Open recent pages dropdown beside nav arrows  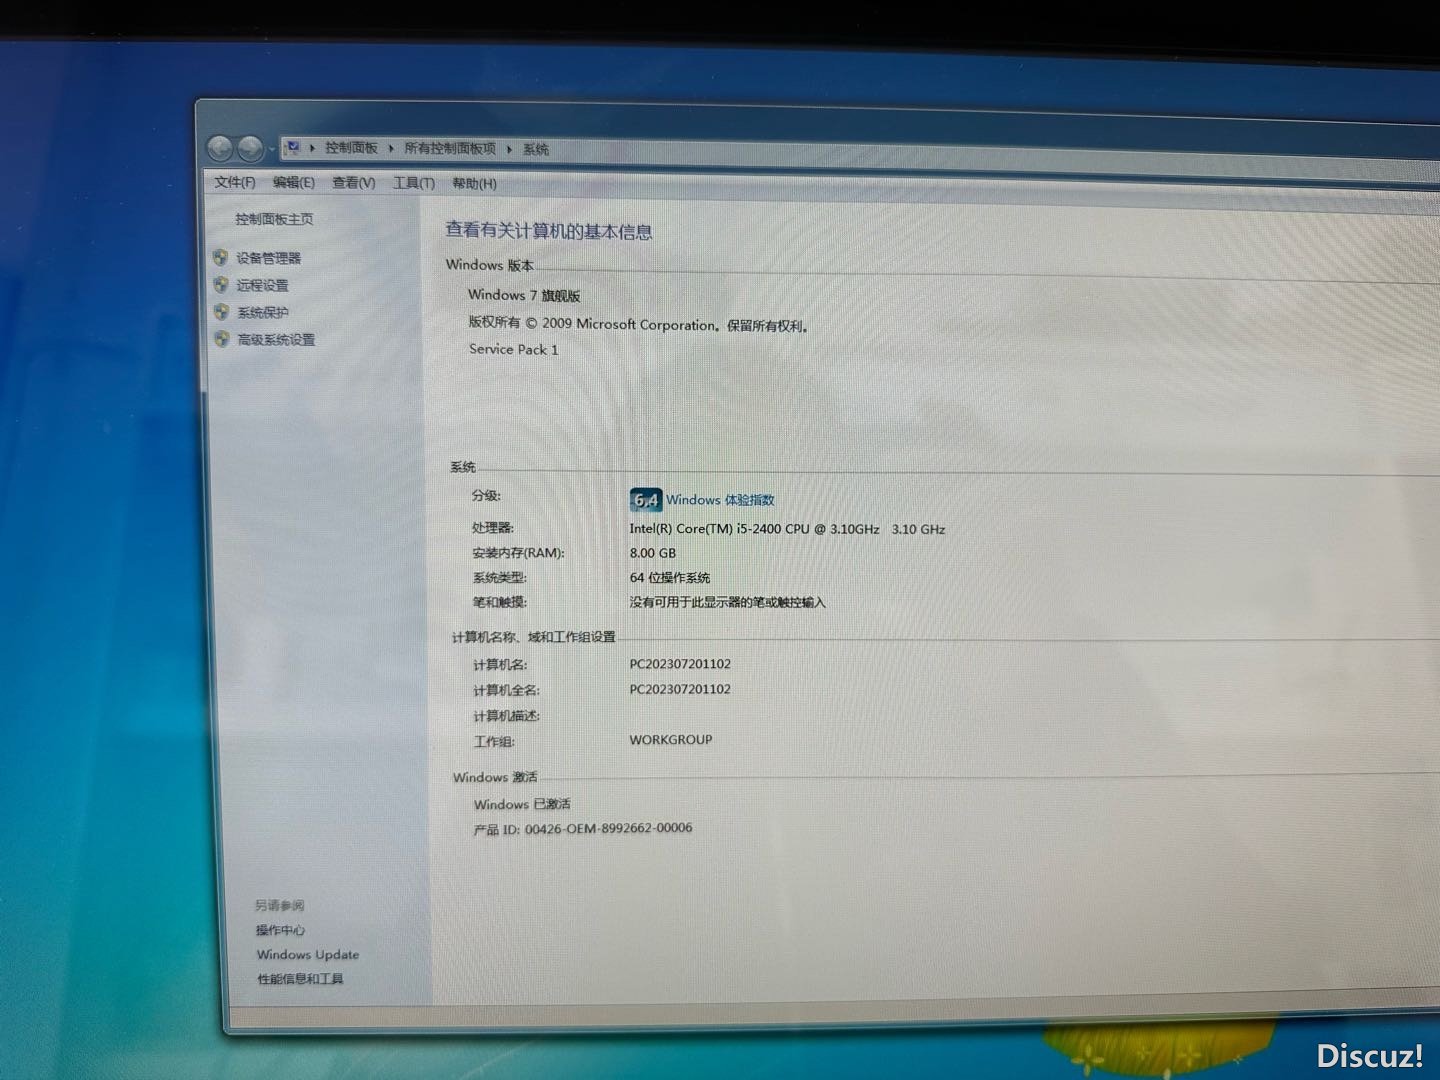(272, 150)
